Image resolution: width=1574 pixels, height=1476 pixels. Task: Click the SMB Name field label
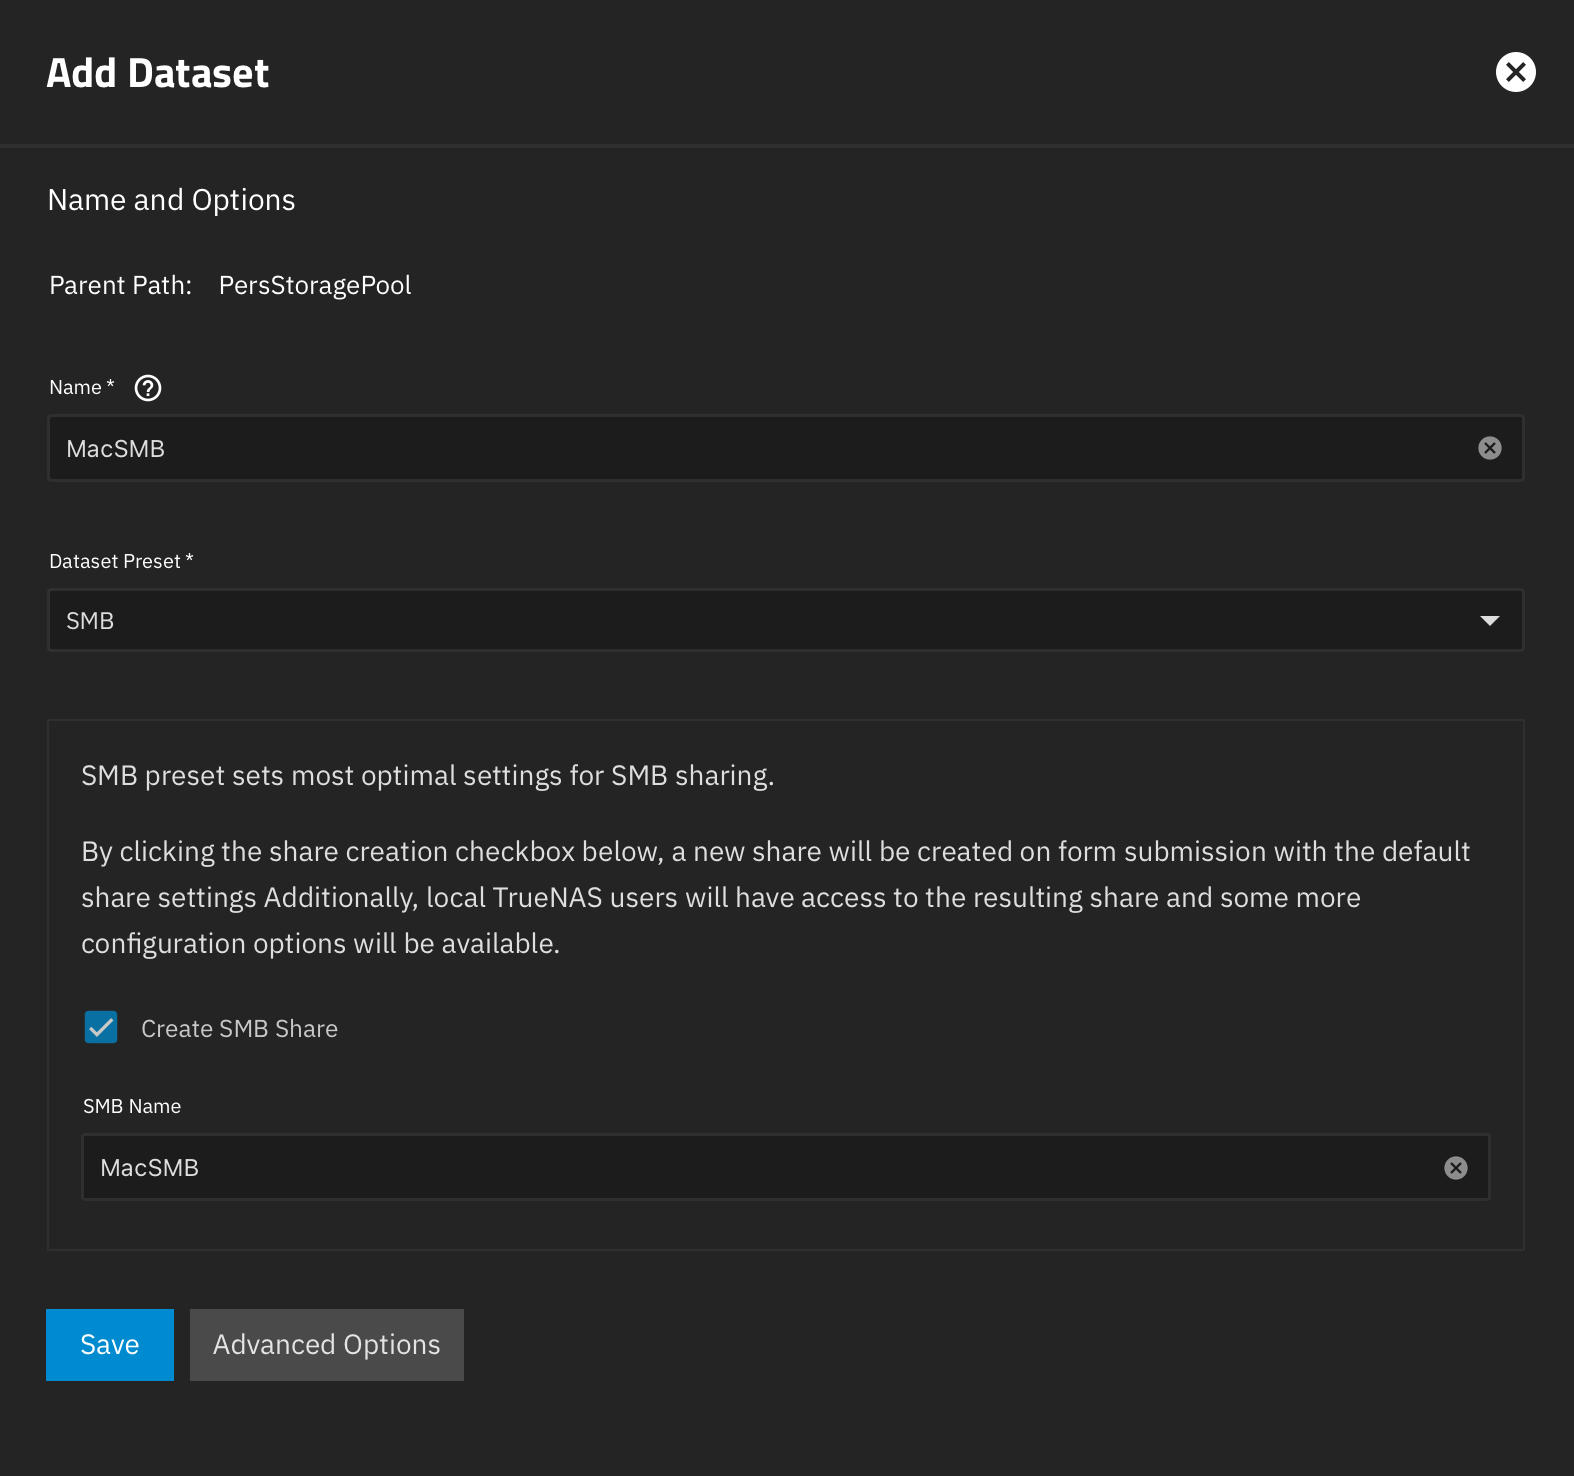pos(132,1107)
